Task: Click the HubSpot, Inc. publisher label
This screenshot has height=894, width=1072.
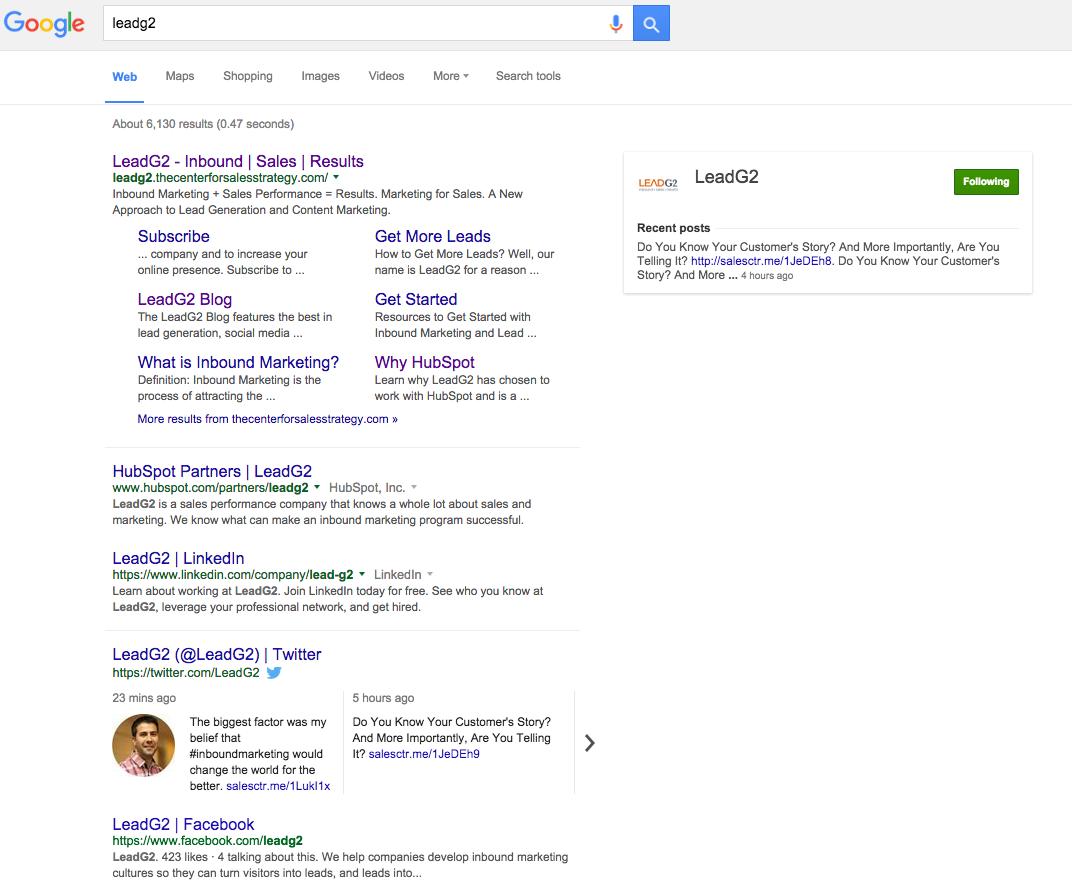Action: pyautogui.click(x=367, y=488)
